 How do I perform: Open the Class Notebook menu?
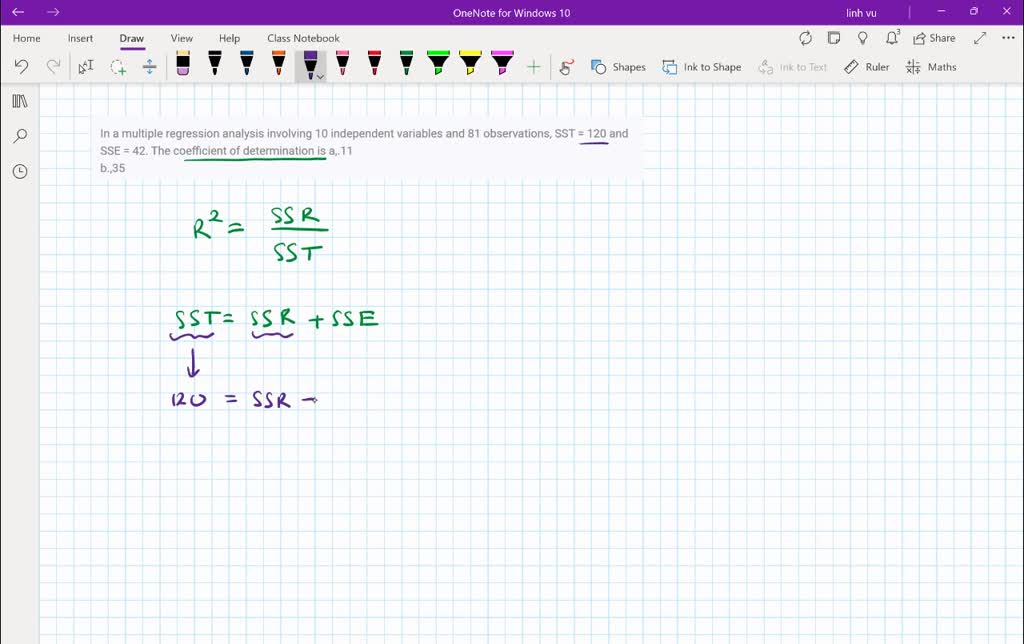pos(303,38)
